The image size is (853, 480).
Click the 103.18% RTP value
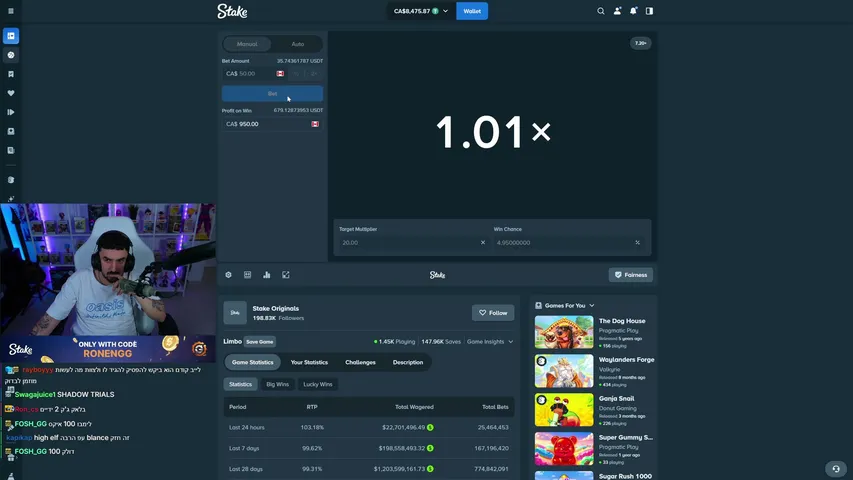coord(312,428)
